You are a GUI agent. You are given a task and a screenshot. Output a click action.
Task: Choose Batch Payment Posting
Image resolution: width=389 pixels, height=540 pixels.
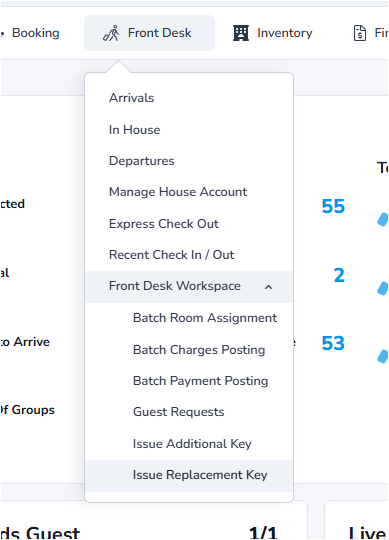pyautogui.click(x=200, y=381)
